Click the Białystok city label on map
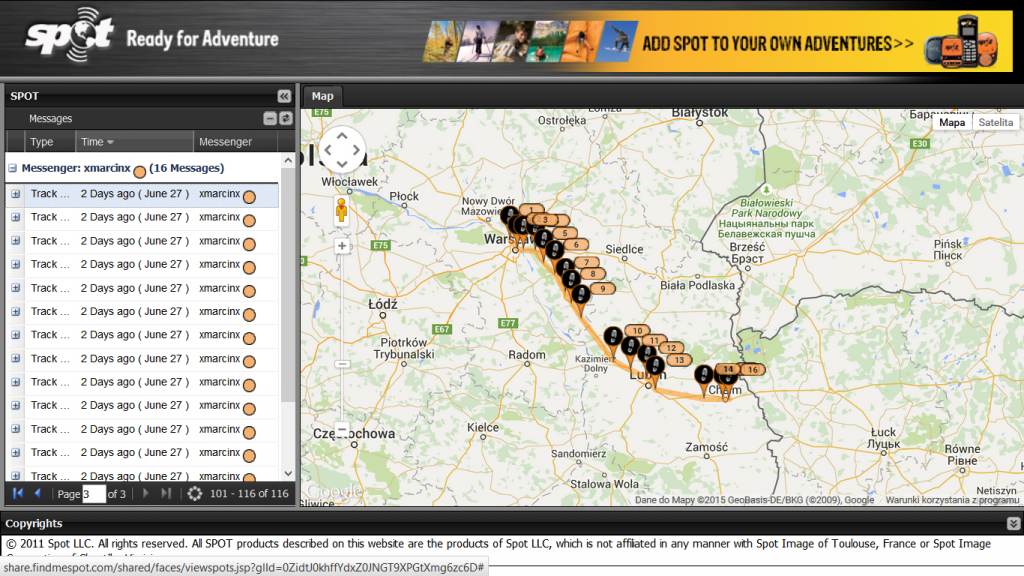Screen dimensions: 1024x576 coord(700,113)
